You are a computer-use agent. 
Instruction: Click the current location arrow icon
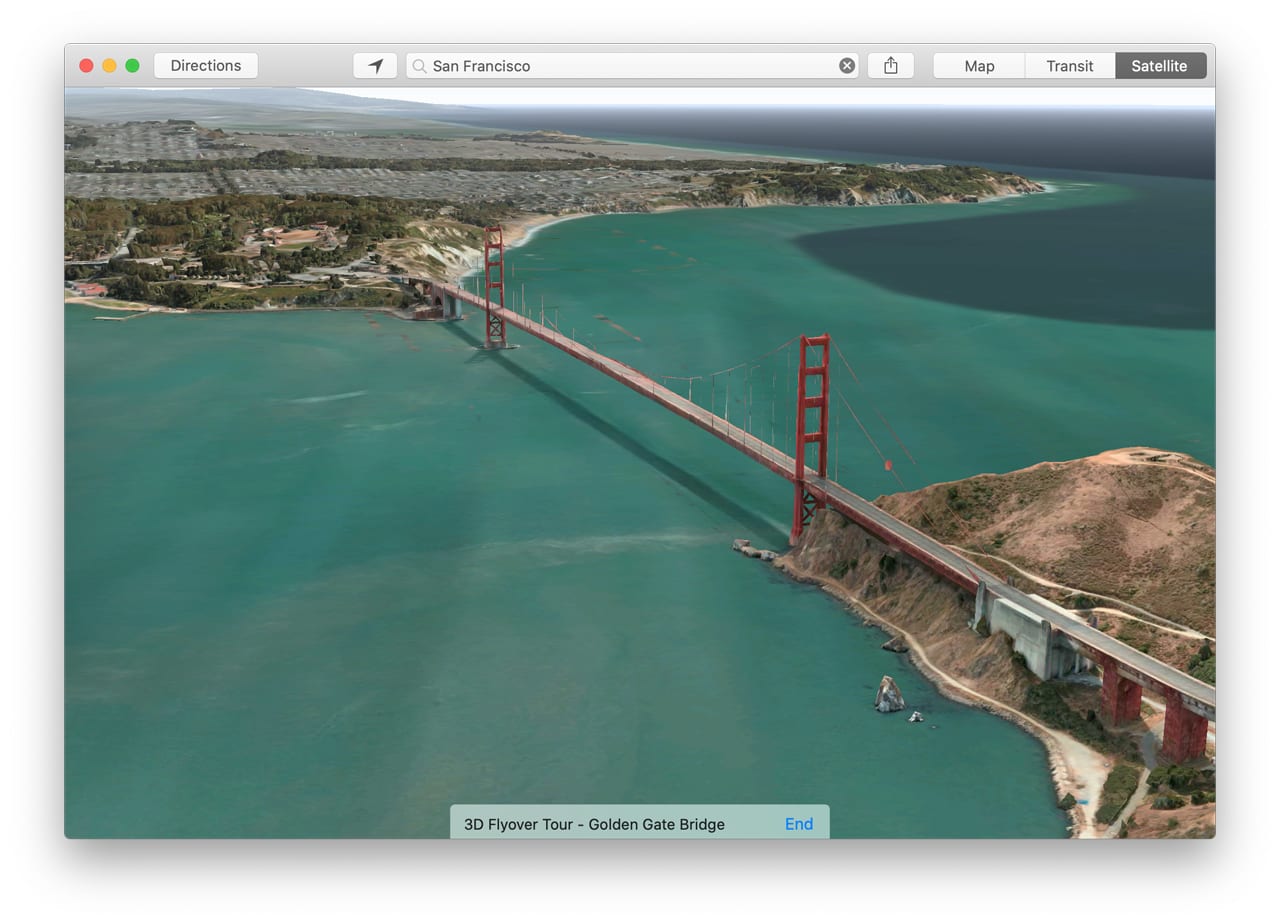375,66
